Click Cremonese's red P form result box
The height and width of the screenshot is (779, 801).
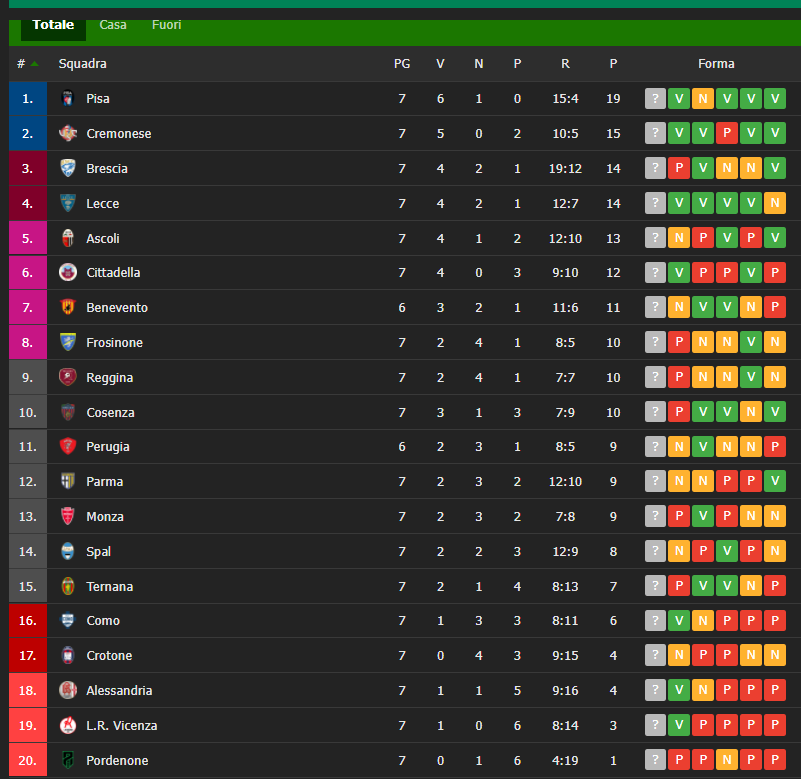[x=727, y=133]
